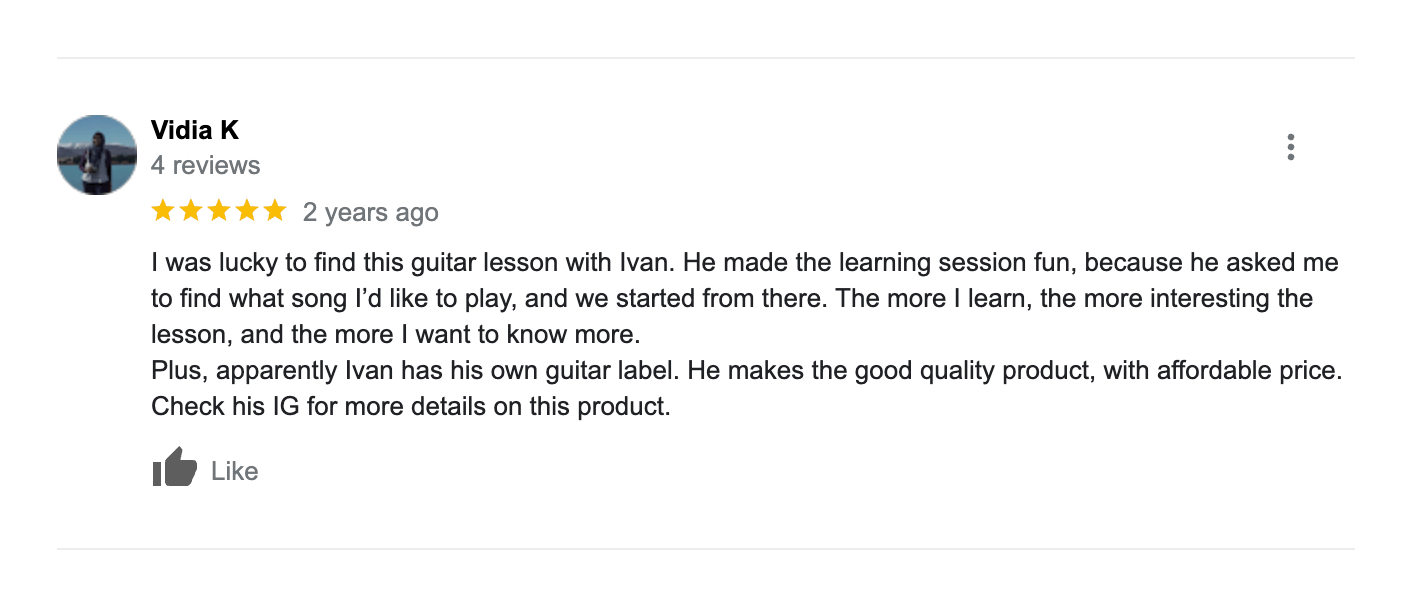This screenshot has width=1412, height=607.
Task: Open the overflow menu to report this review
Action: tap(1291, 147)
